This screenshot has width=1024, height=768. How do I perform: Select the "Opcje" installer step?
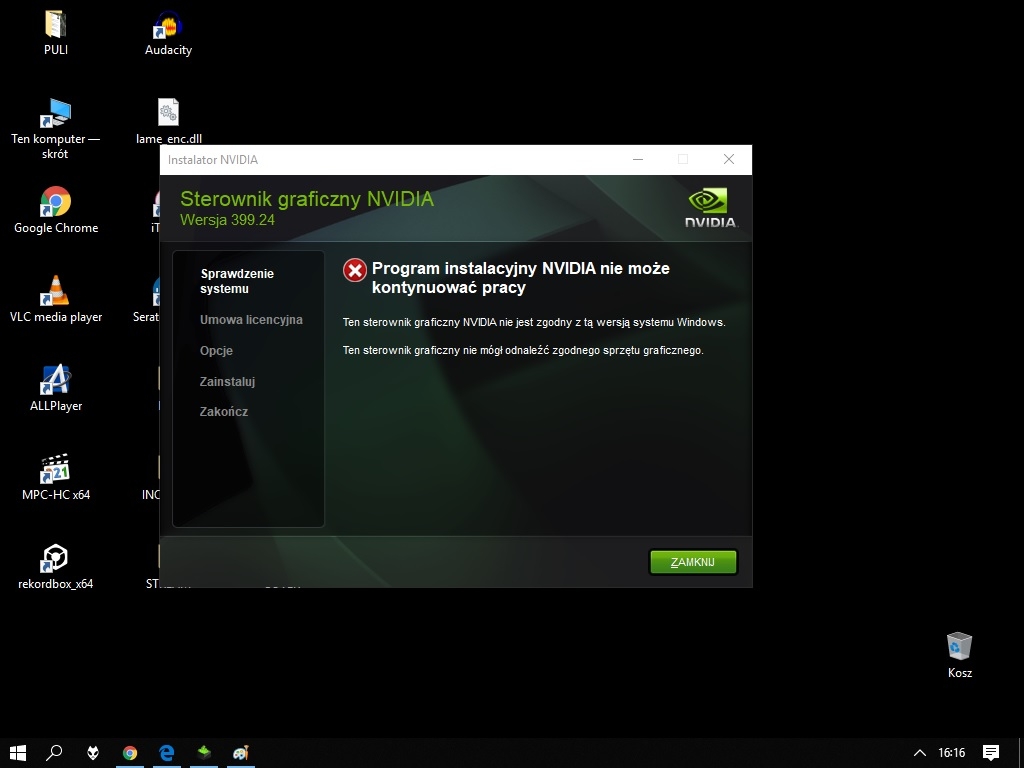point(216,351)
